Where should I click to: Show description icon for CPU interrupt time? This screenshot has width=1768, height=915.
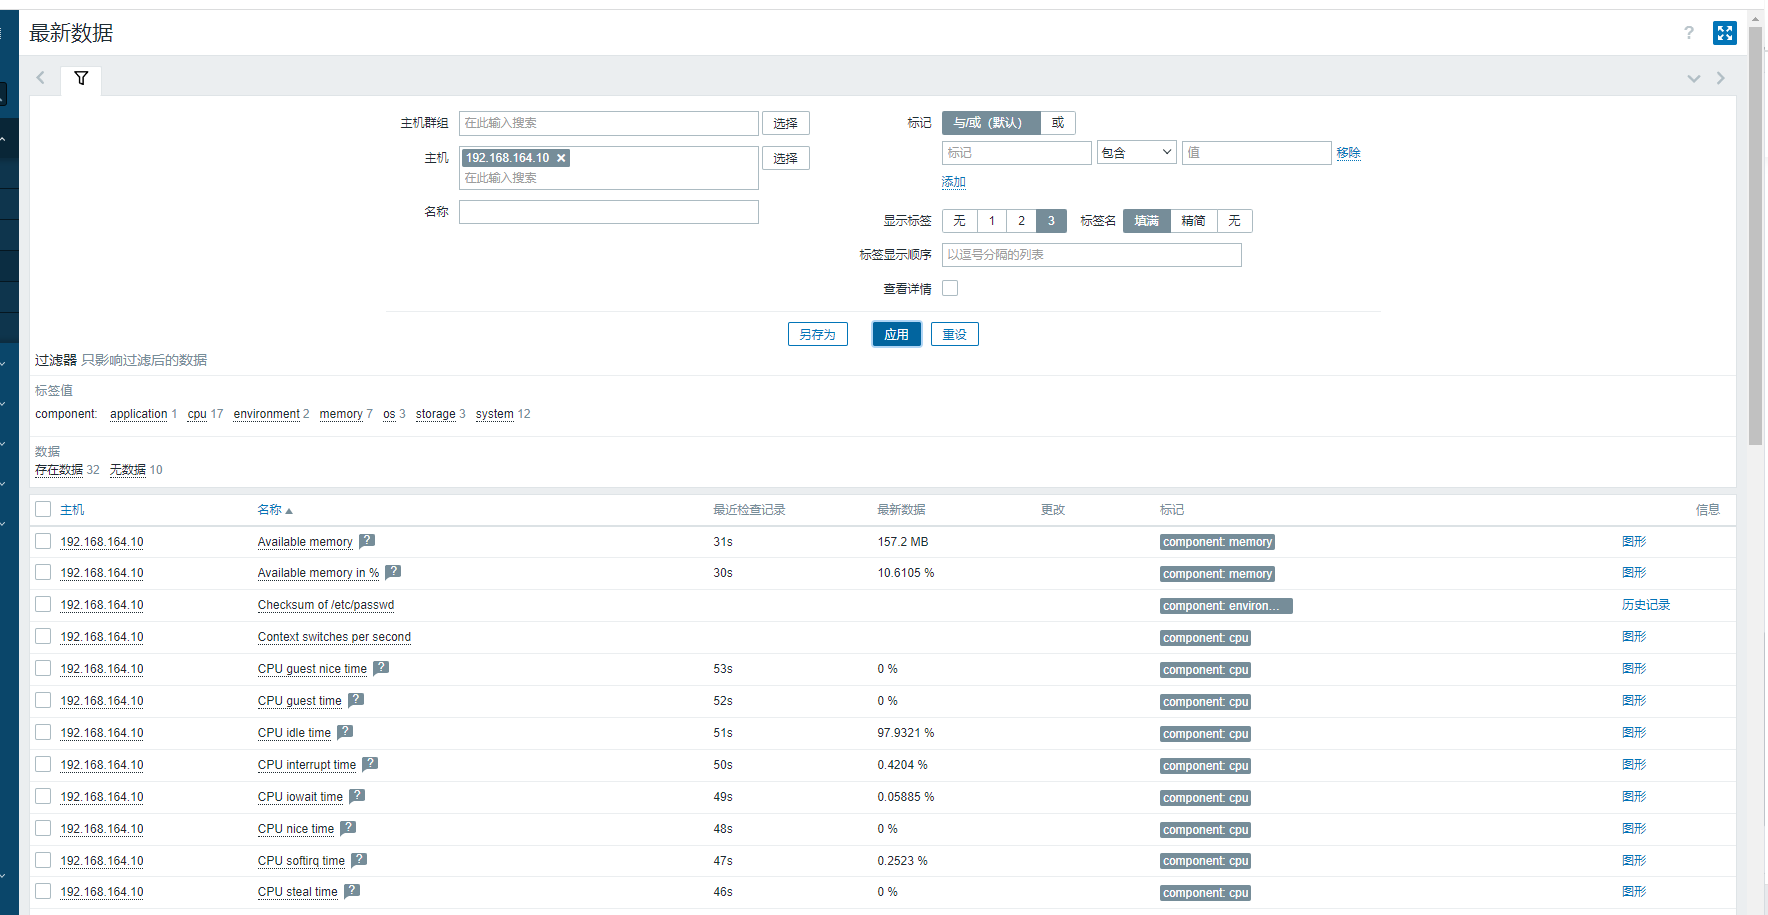point(370,764)
